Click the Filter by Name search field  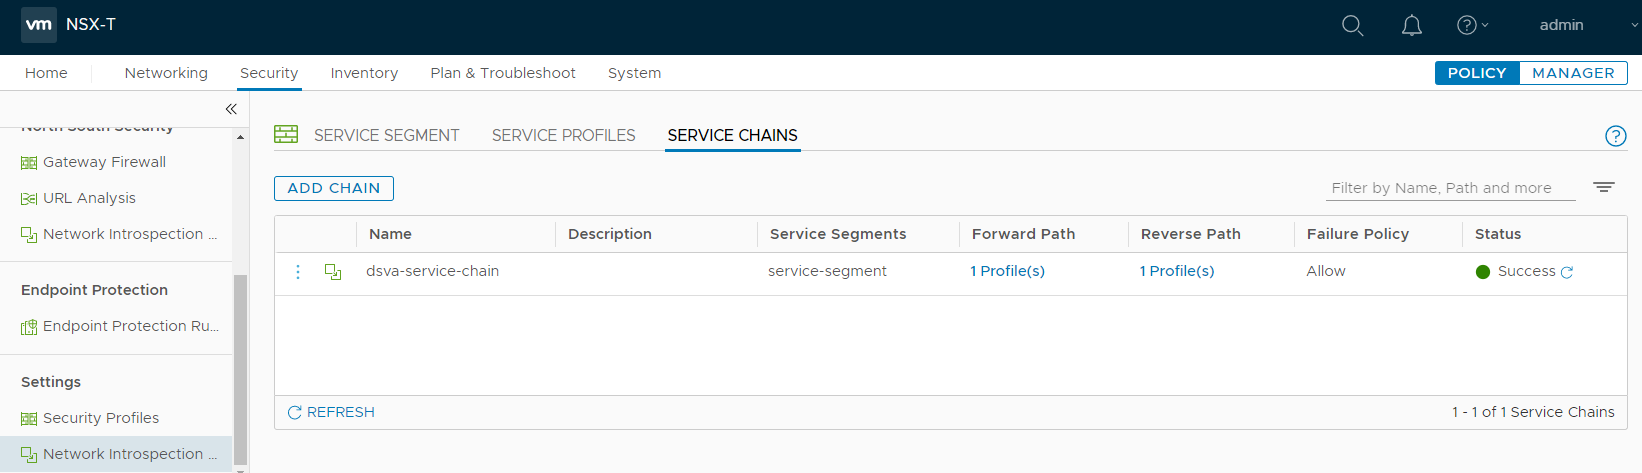1449,188
